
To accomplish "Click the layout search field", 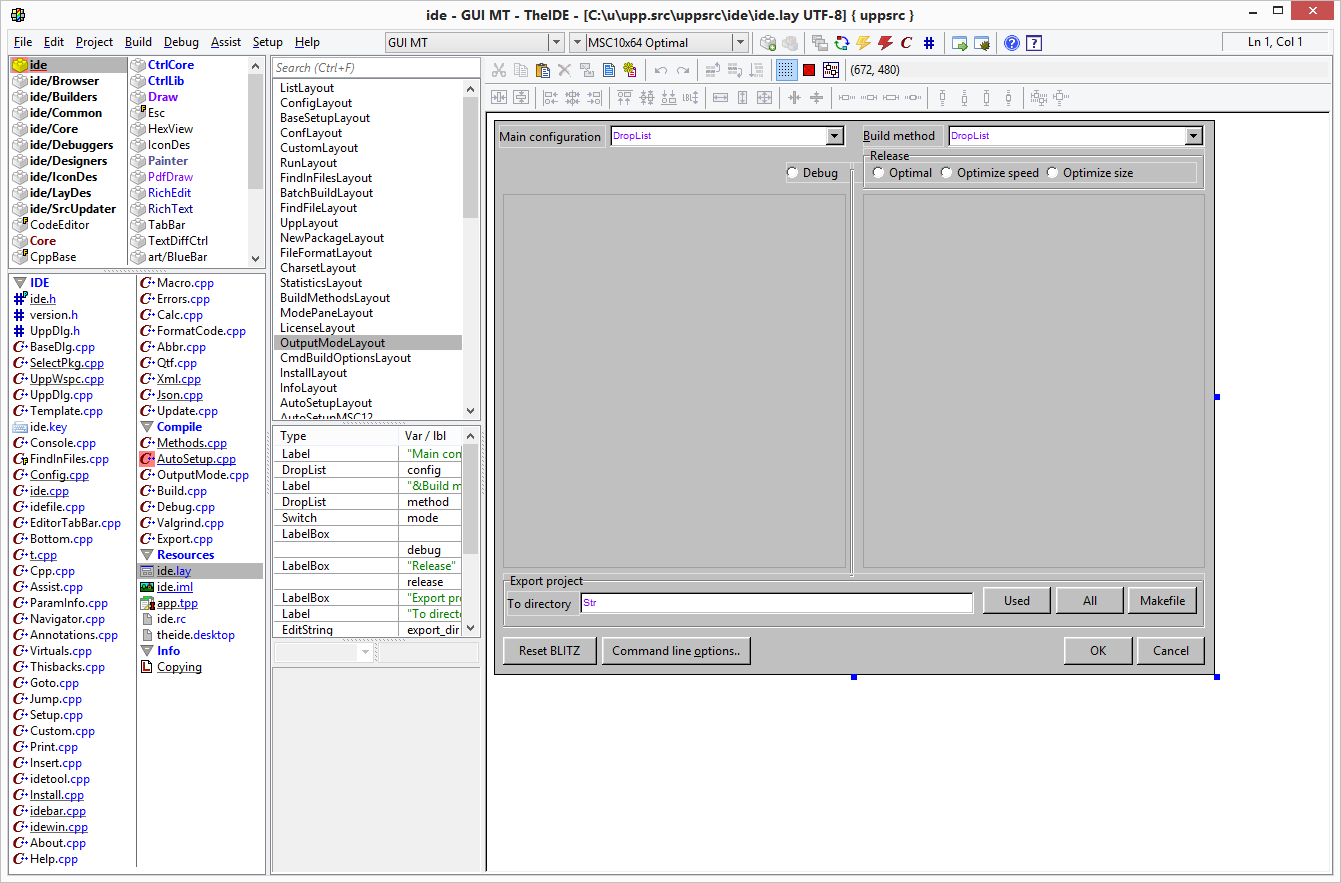I will pos(375,68).
